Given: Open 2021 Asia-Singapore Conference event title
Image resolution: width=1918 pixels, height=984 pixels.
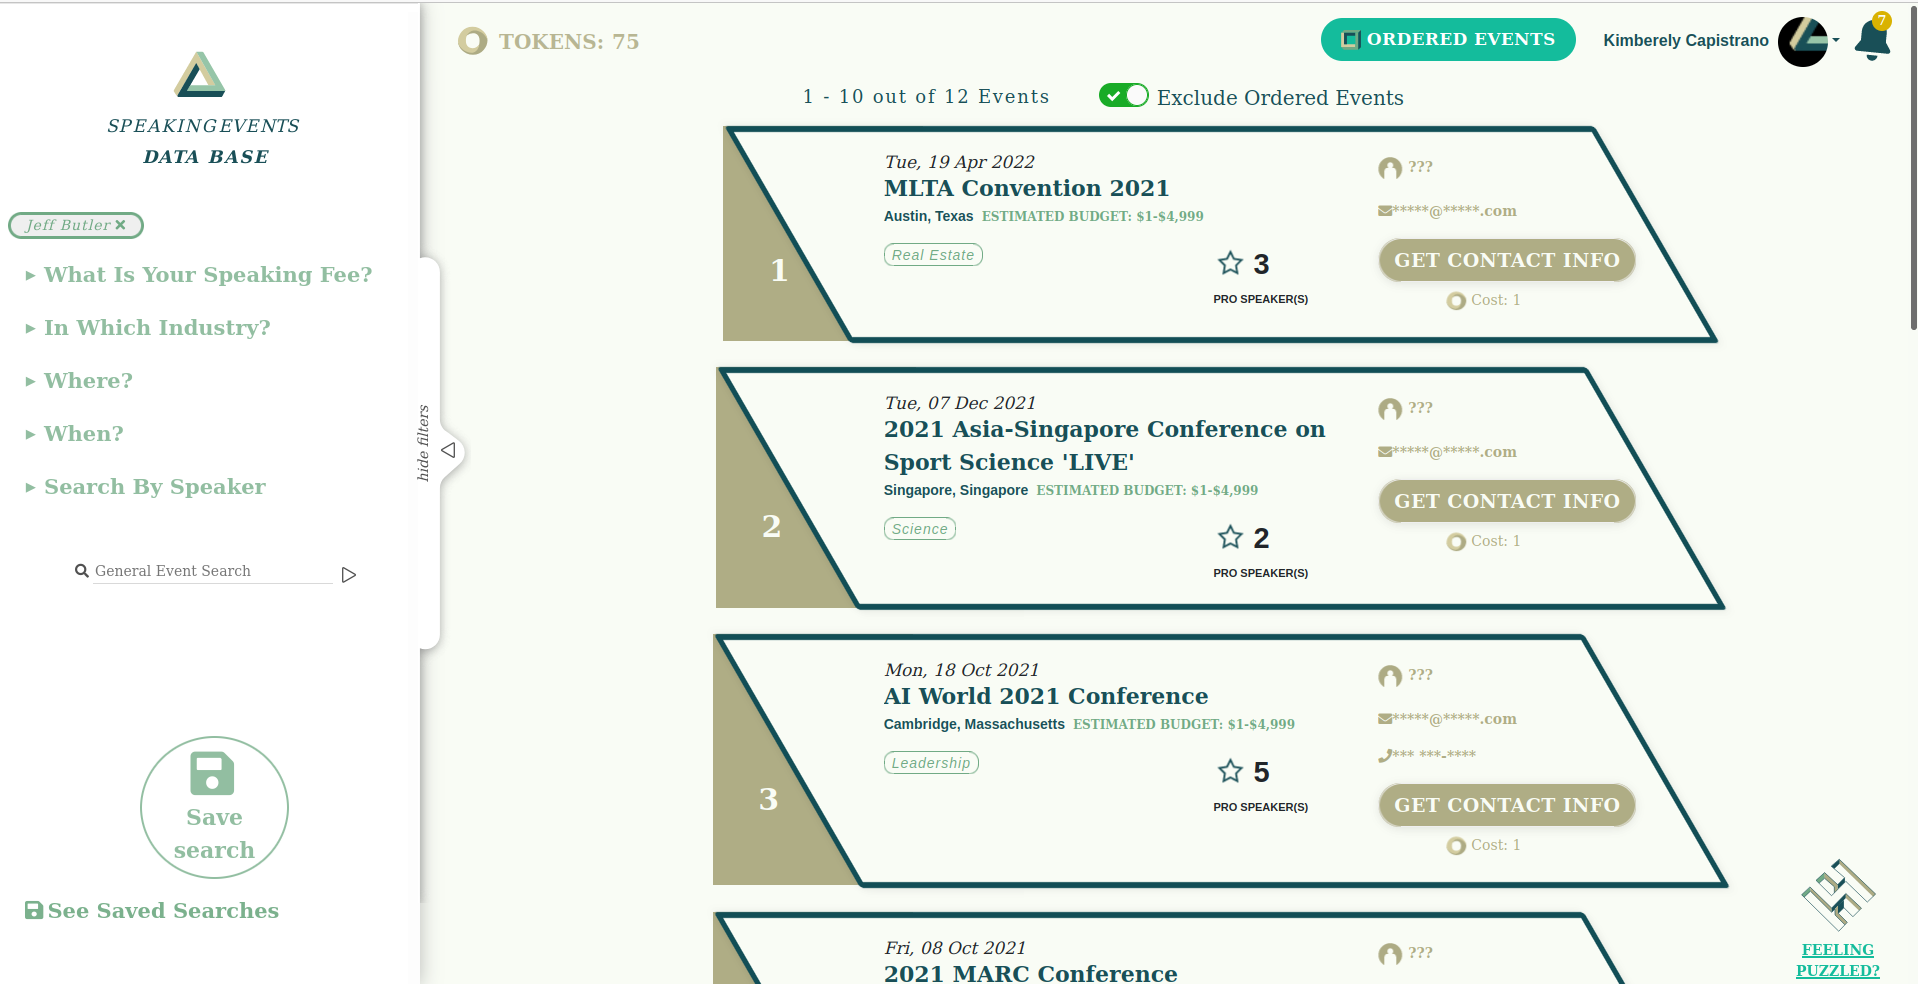Looking at the screenshot, I should 1105,445.
